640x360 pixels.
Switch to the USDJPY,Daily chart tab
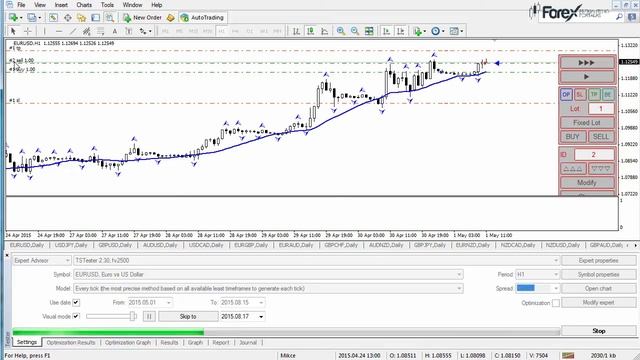(x=71, y=245)
